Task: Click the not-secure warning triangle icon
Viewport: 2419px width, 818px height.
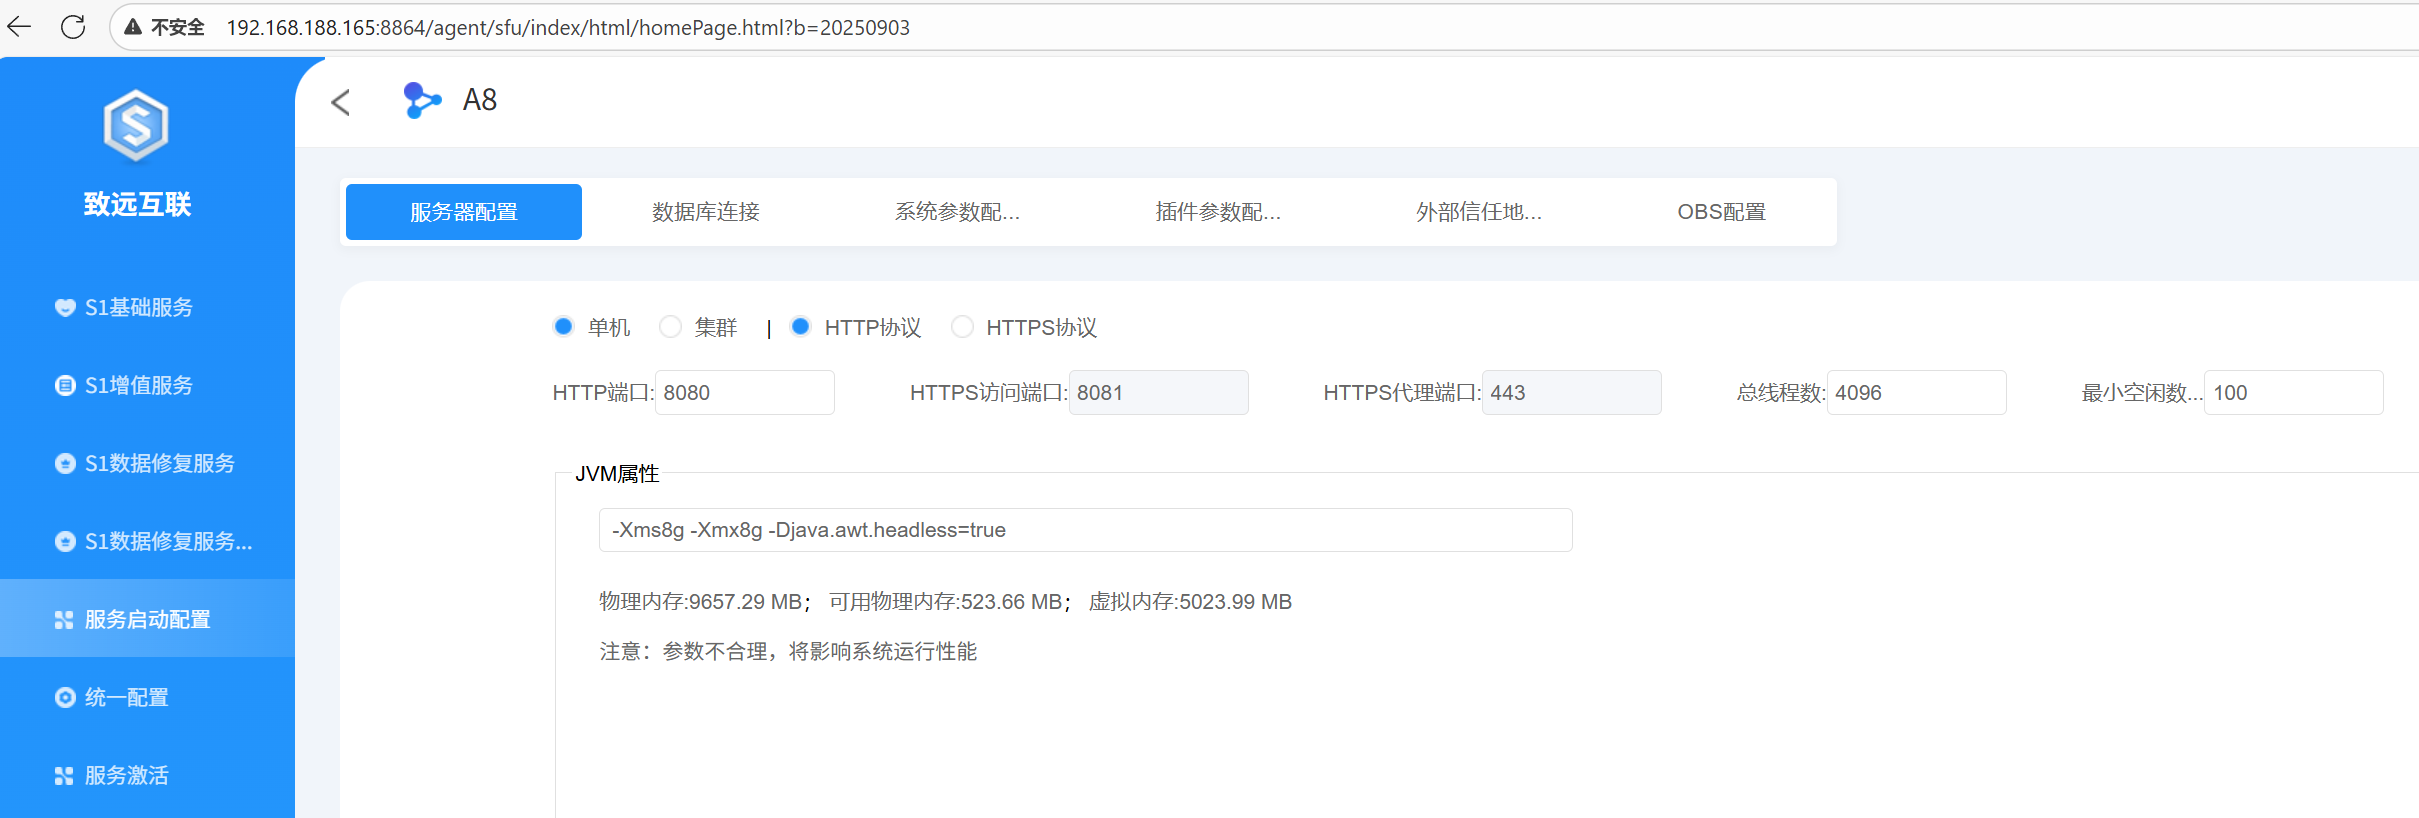Action: (133, 27)
